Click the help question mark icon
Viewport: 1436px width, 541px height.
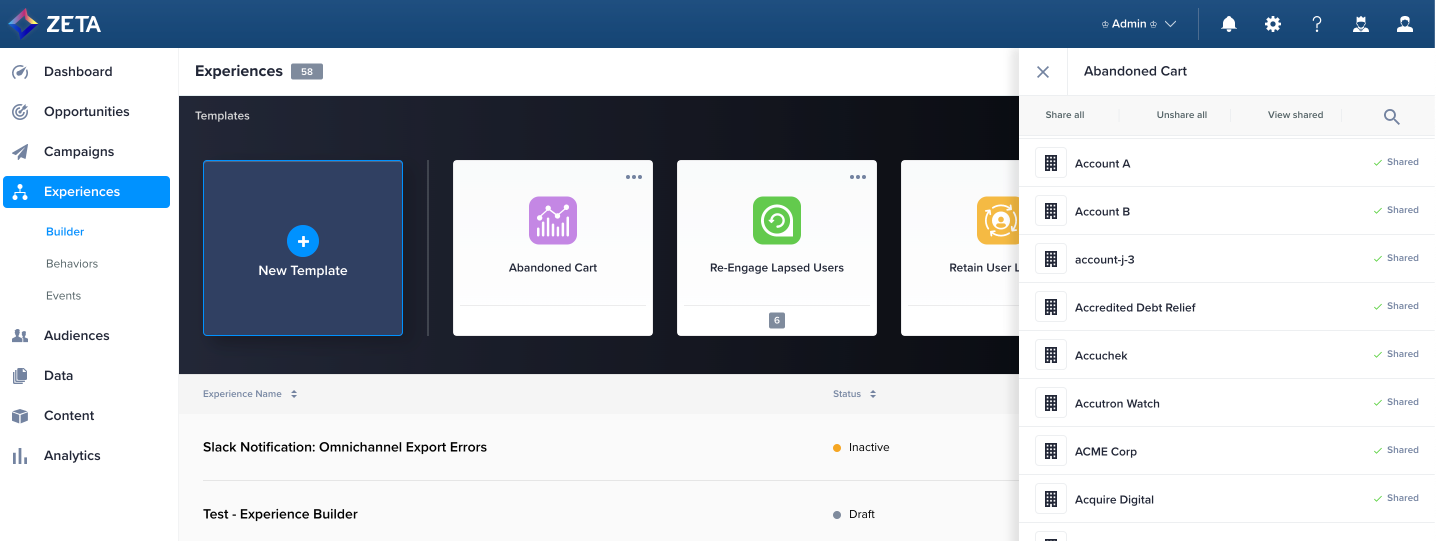coord(1317,24)
